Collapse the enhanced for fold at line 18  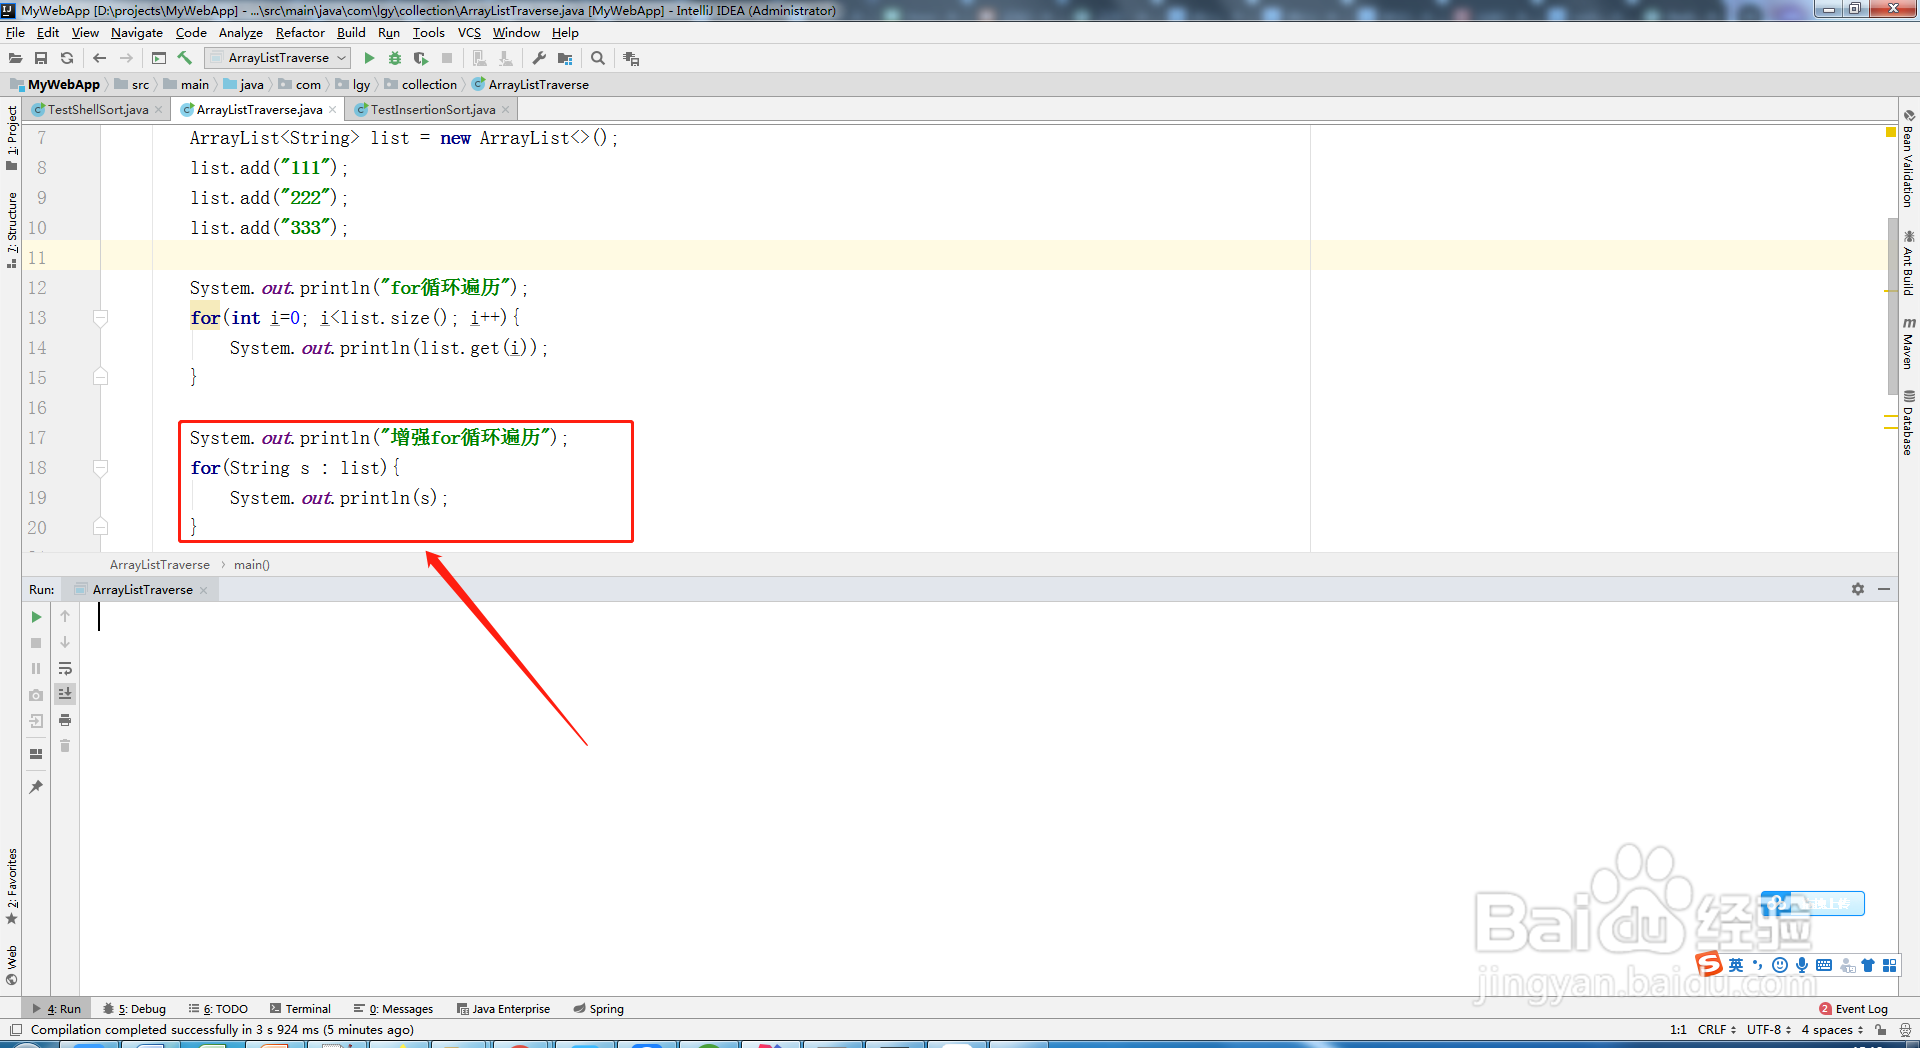tap(100, 468)
